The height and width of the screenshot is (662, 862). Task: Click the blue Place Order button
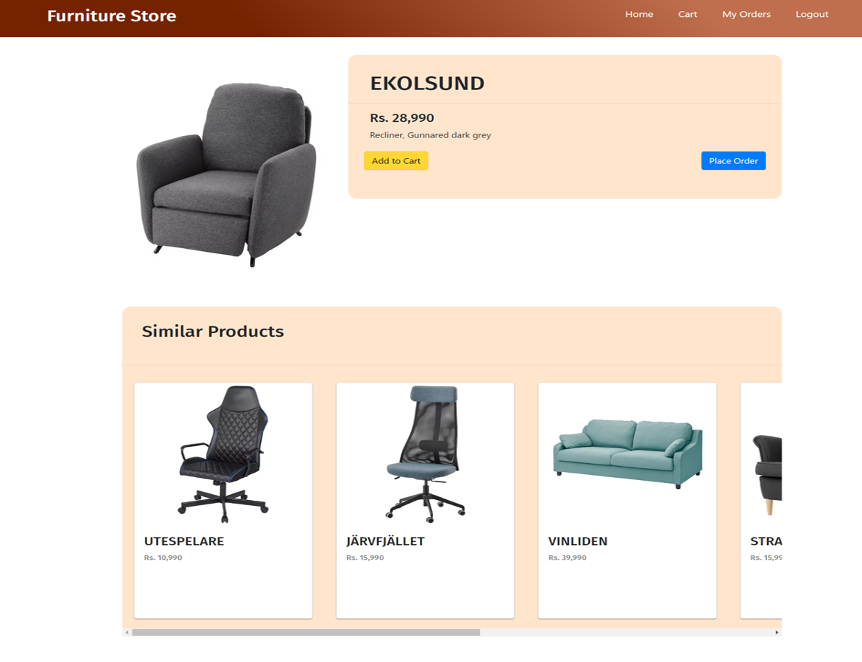(x=733, y=161)
